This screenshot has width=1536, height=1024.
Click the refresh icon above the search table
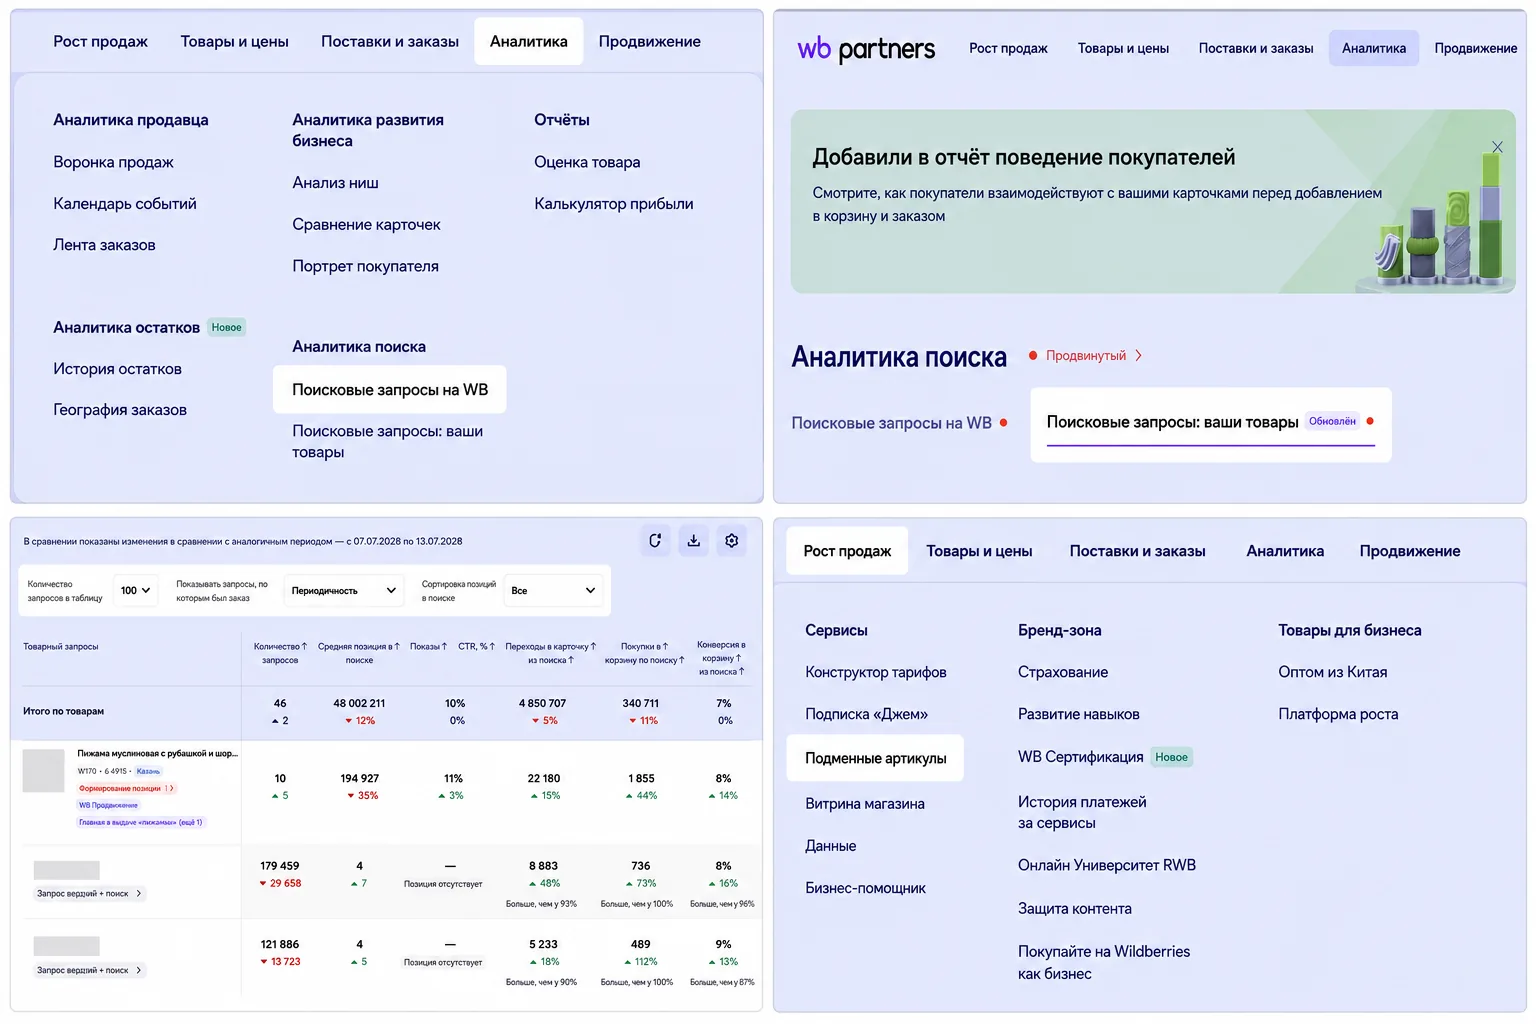click(x=655, y=541)
